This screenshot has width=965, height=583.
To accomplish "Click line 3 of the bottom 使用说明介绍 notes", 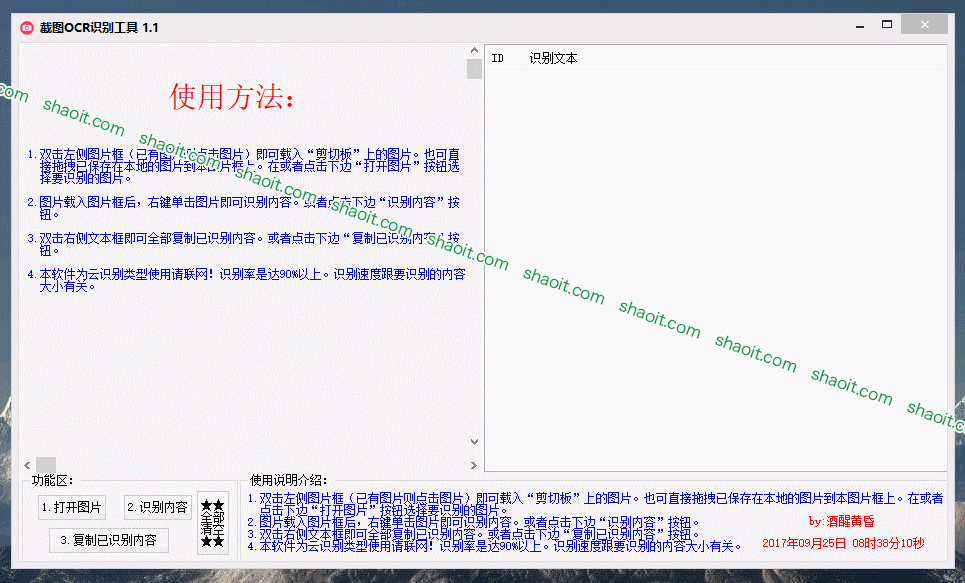I will point(473,534).
